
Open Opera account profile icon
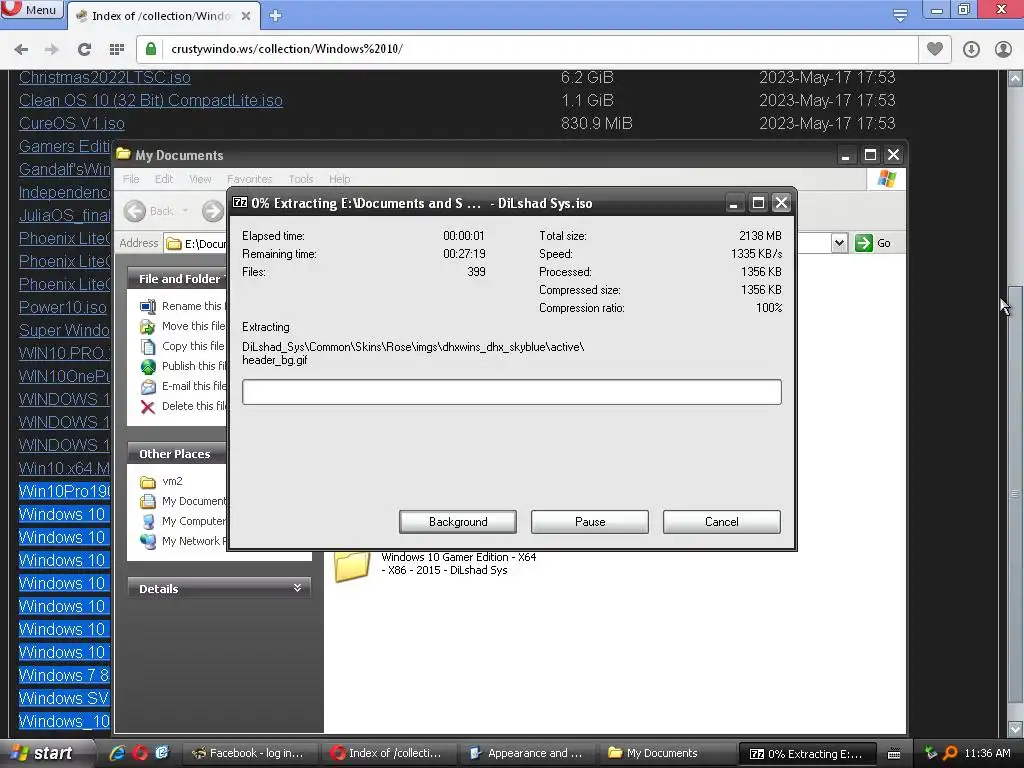[x=1003, y=49]
